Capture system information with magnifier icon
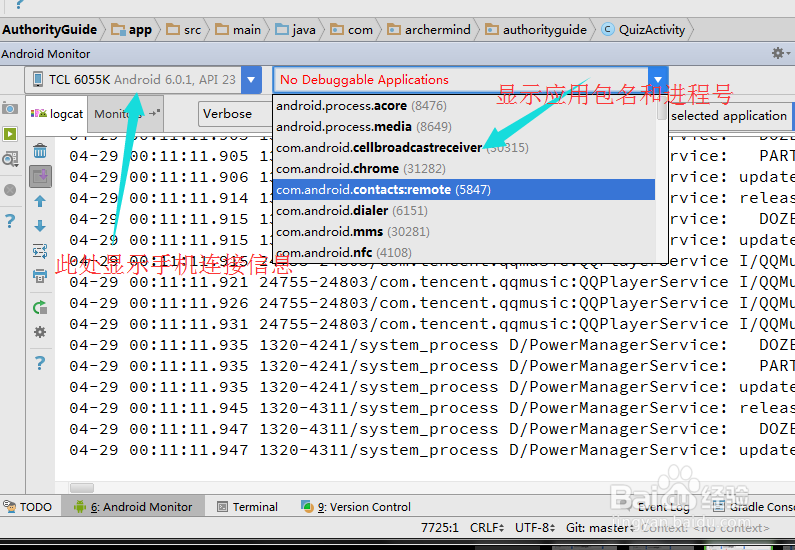Screen dimensions: 795x550 [10, 160]
